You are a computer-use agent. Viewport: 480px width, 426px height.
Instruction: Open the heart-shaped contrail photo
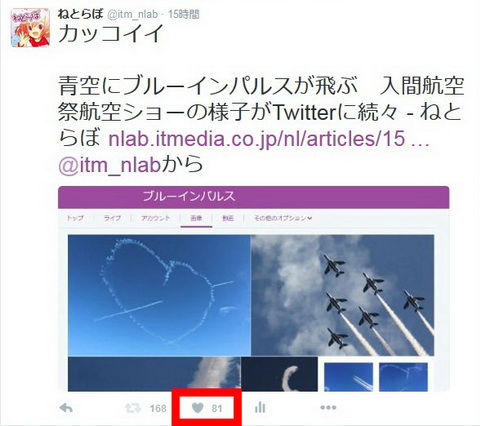(x=159, y=295)
